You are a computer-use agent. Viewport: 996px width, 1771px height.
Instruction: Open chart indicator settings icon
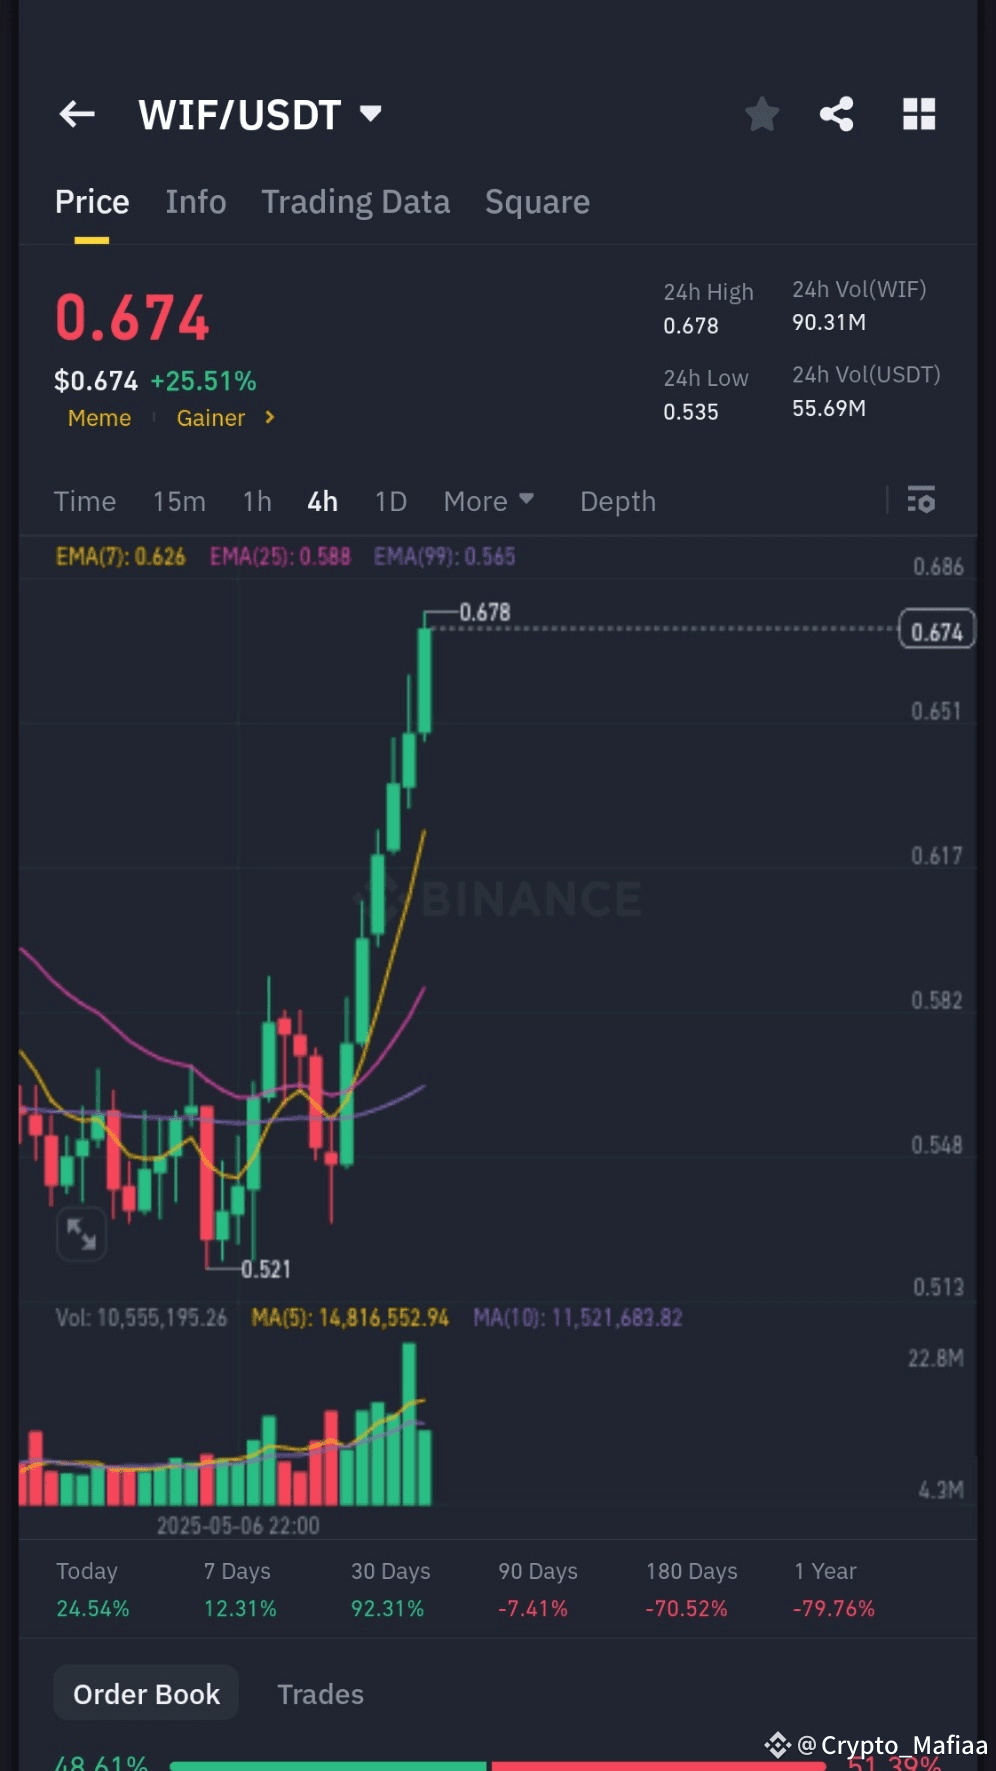pyautogui.click(x=921, y=500)
